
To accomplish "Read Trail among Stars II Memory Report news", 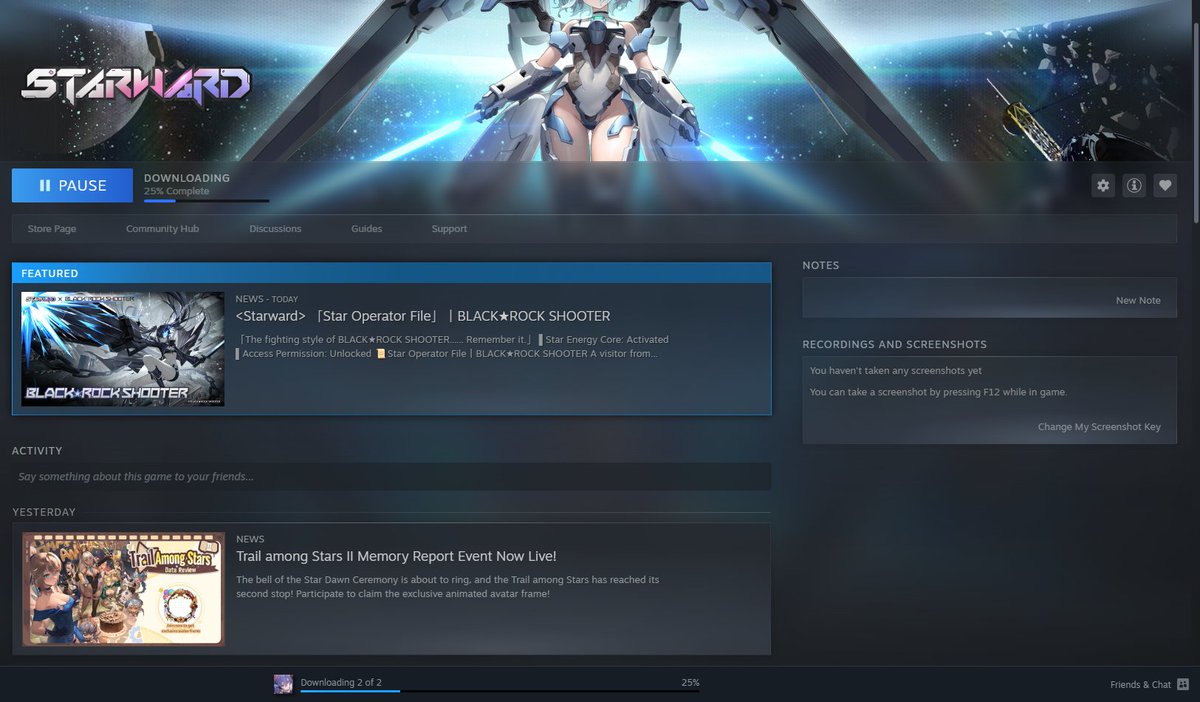I will 396,556.
